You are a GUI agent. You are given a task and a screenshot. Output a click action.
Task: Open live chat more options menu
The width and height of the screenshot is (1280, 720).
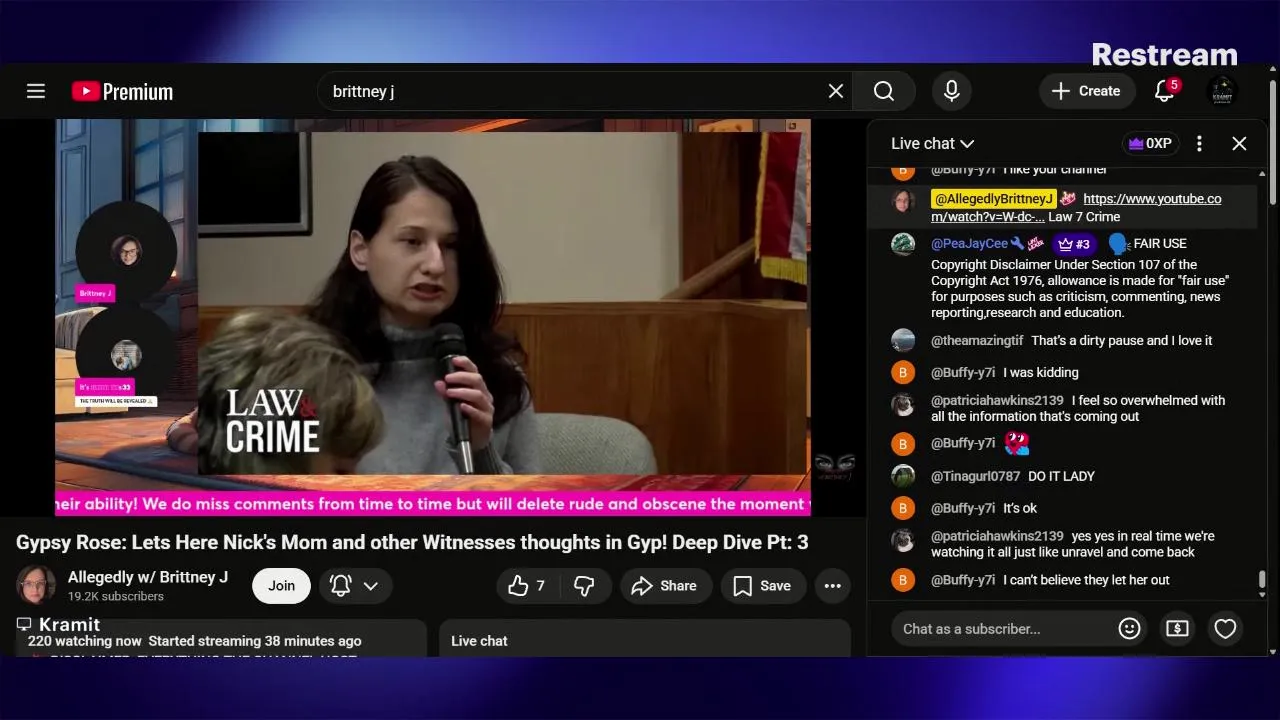click(1199, 143)
